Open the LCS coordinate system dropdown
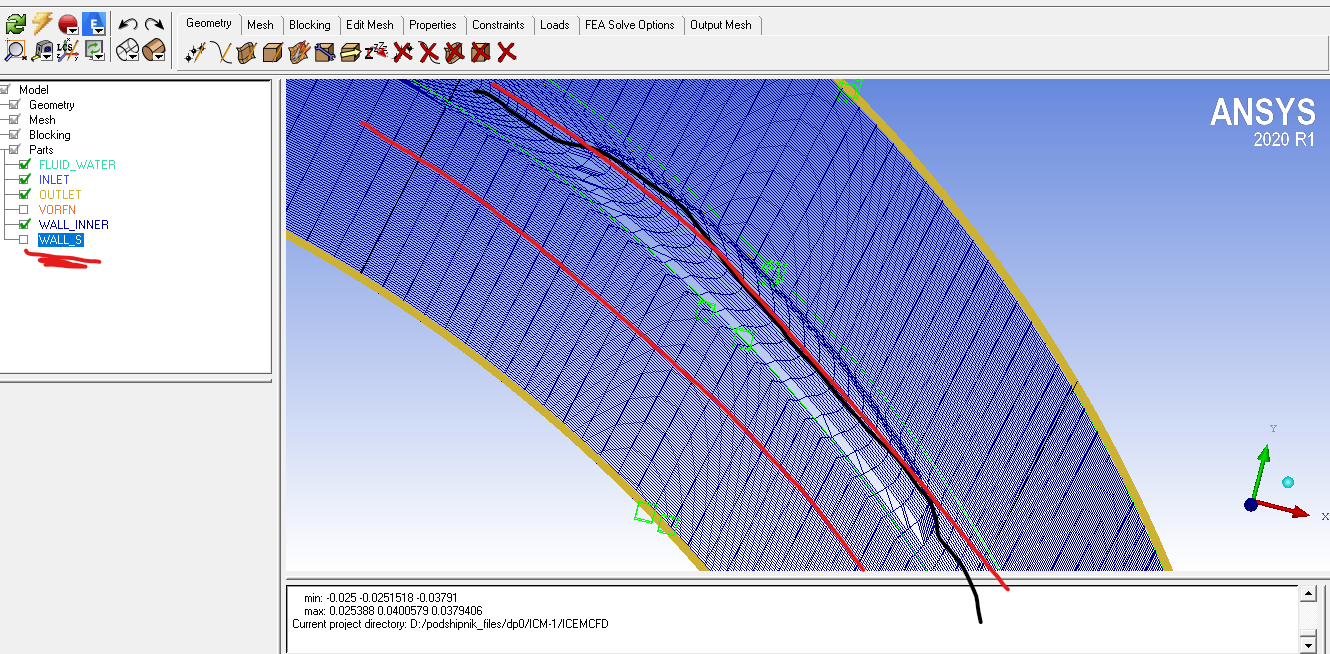The width and height of the screenshot is (1330, 654). coord(68,50)
